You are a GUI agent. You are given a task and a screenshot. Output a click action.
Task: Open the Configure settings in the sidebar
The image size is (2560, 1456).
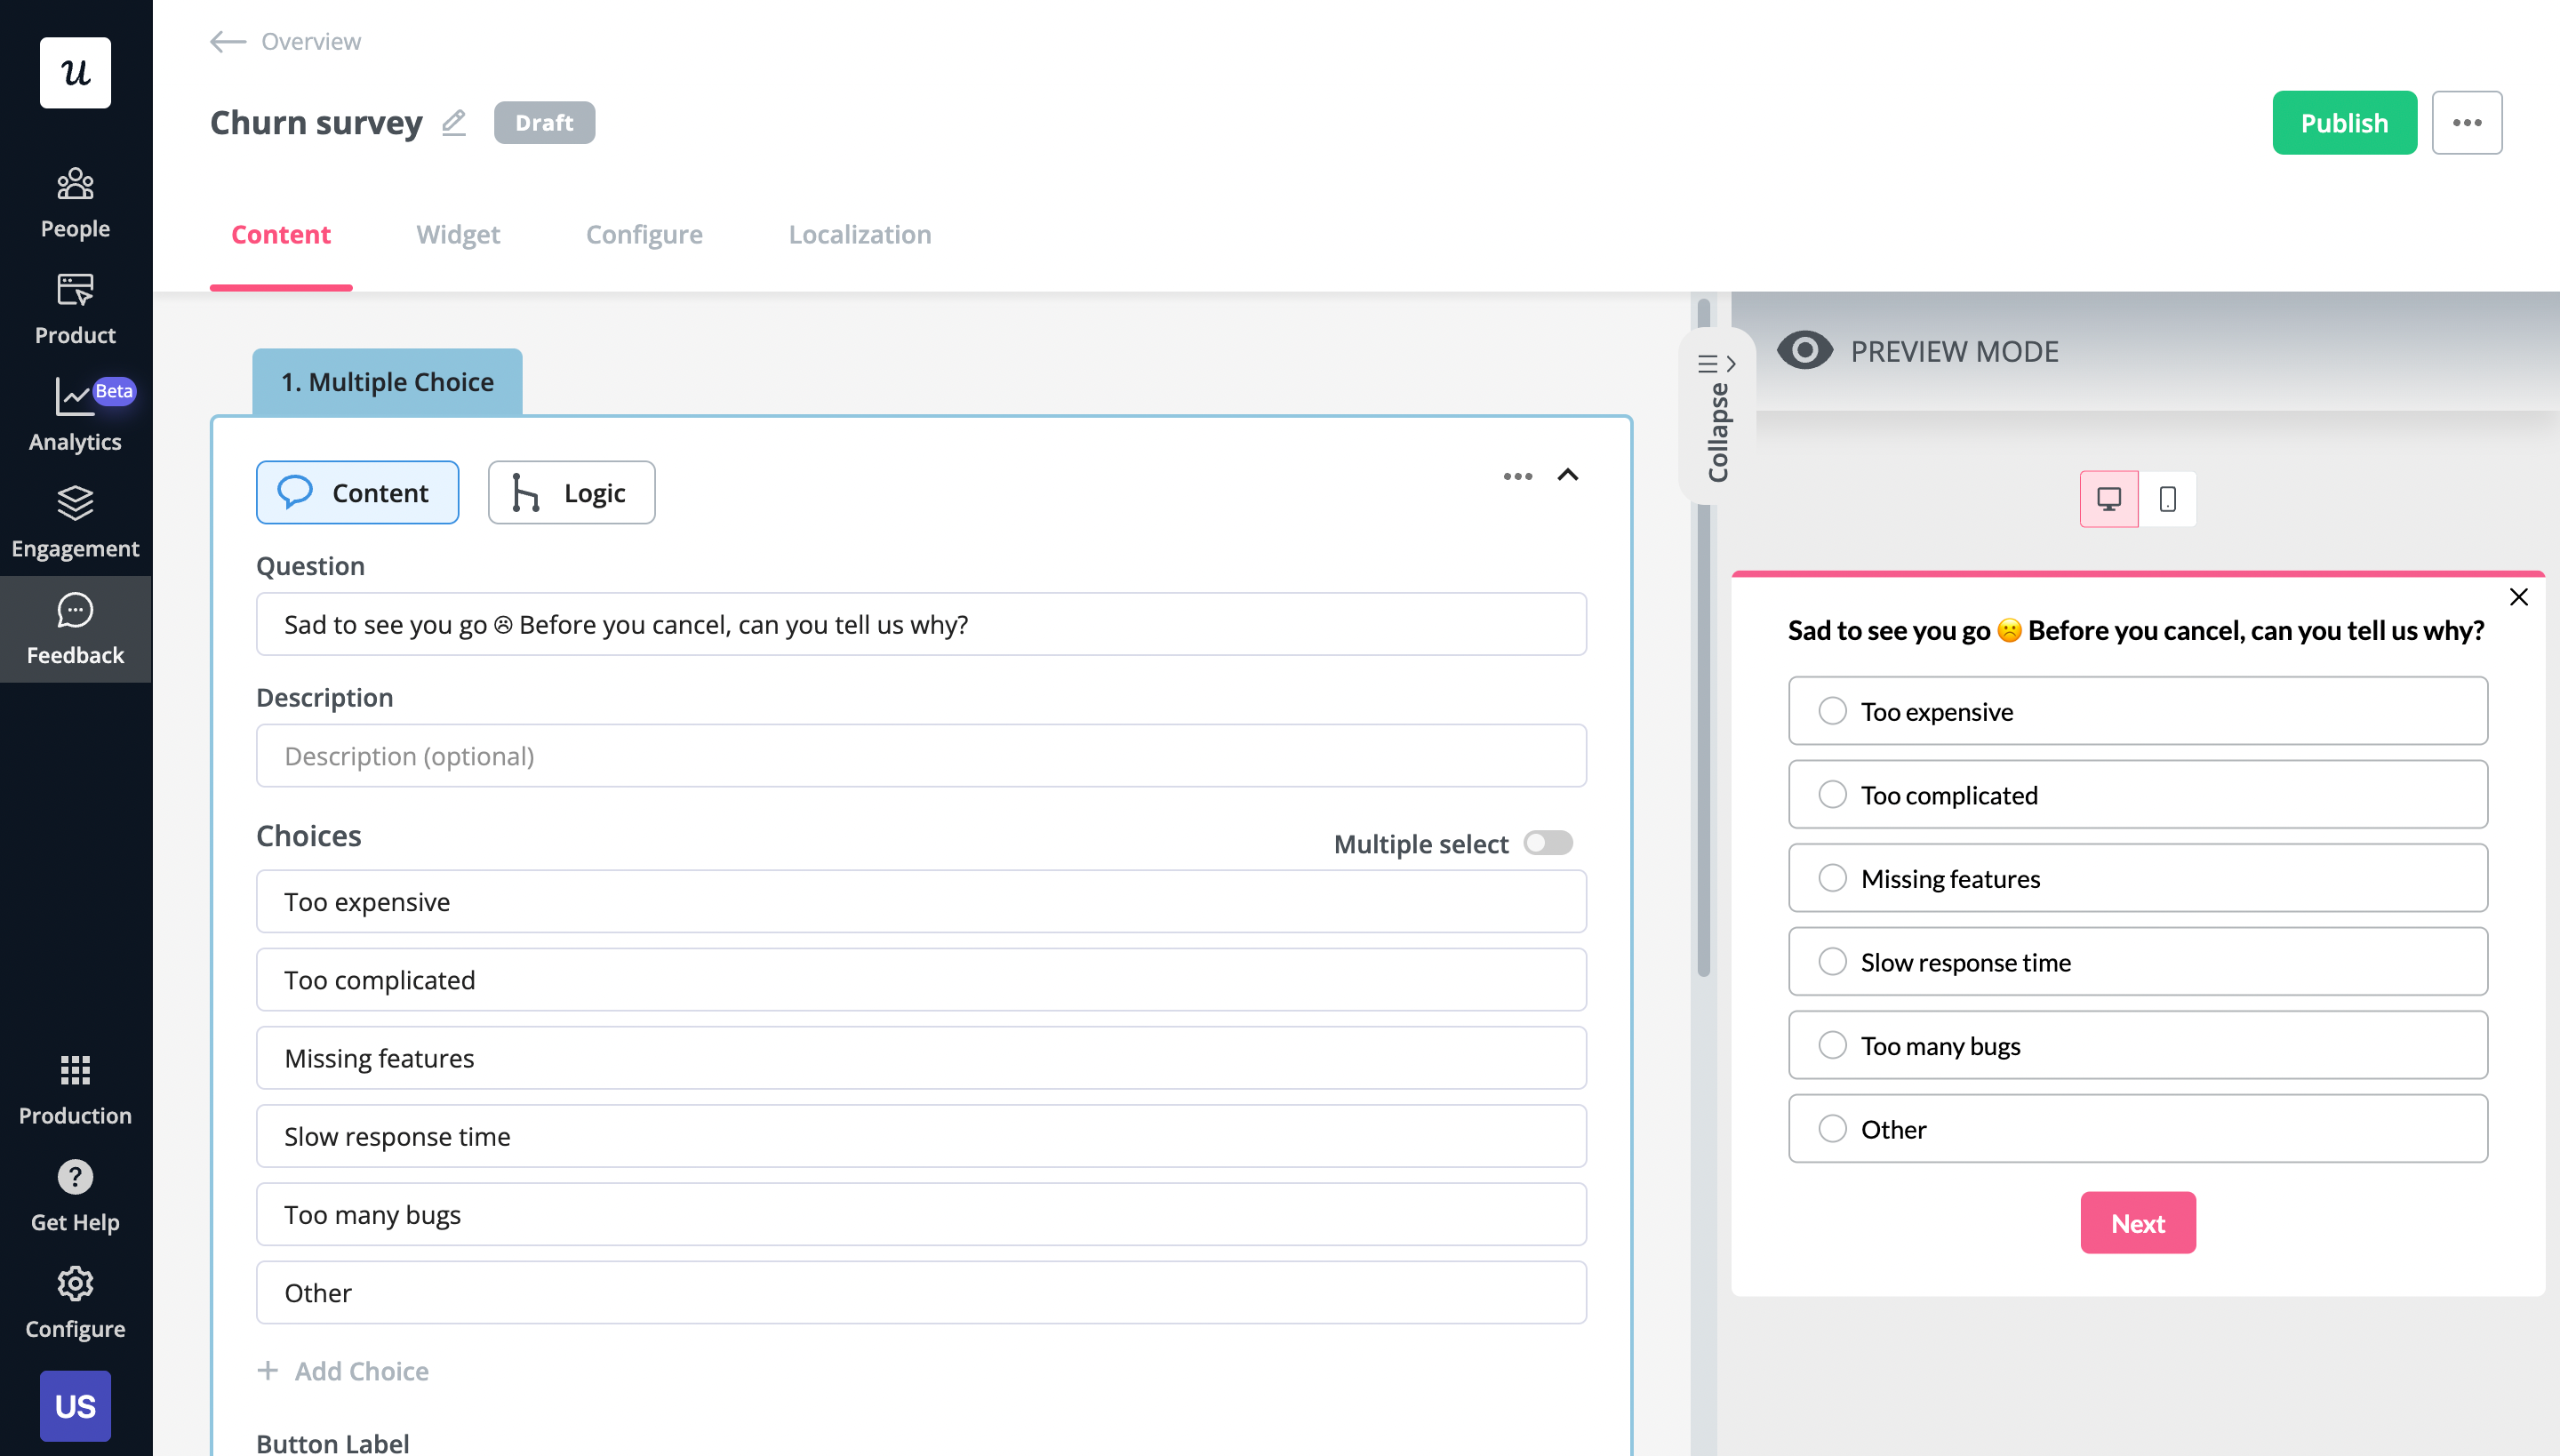click(x=75, y=1301)
